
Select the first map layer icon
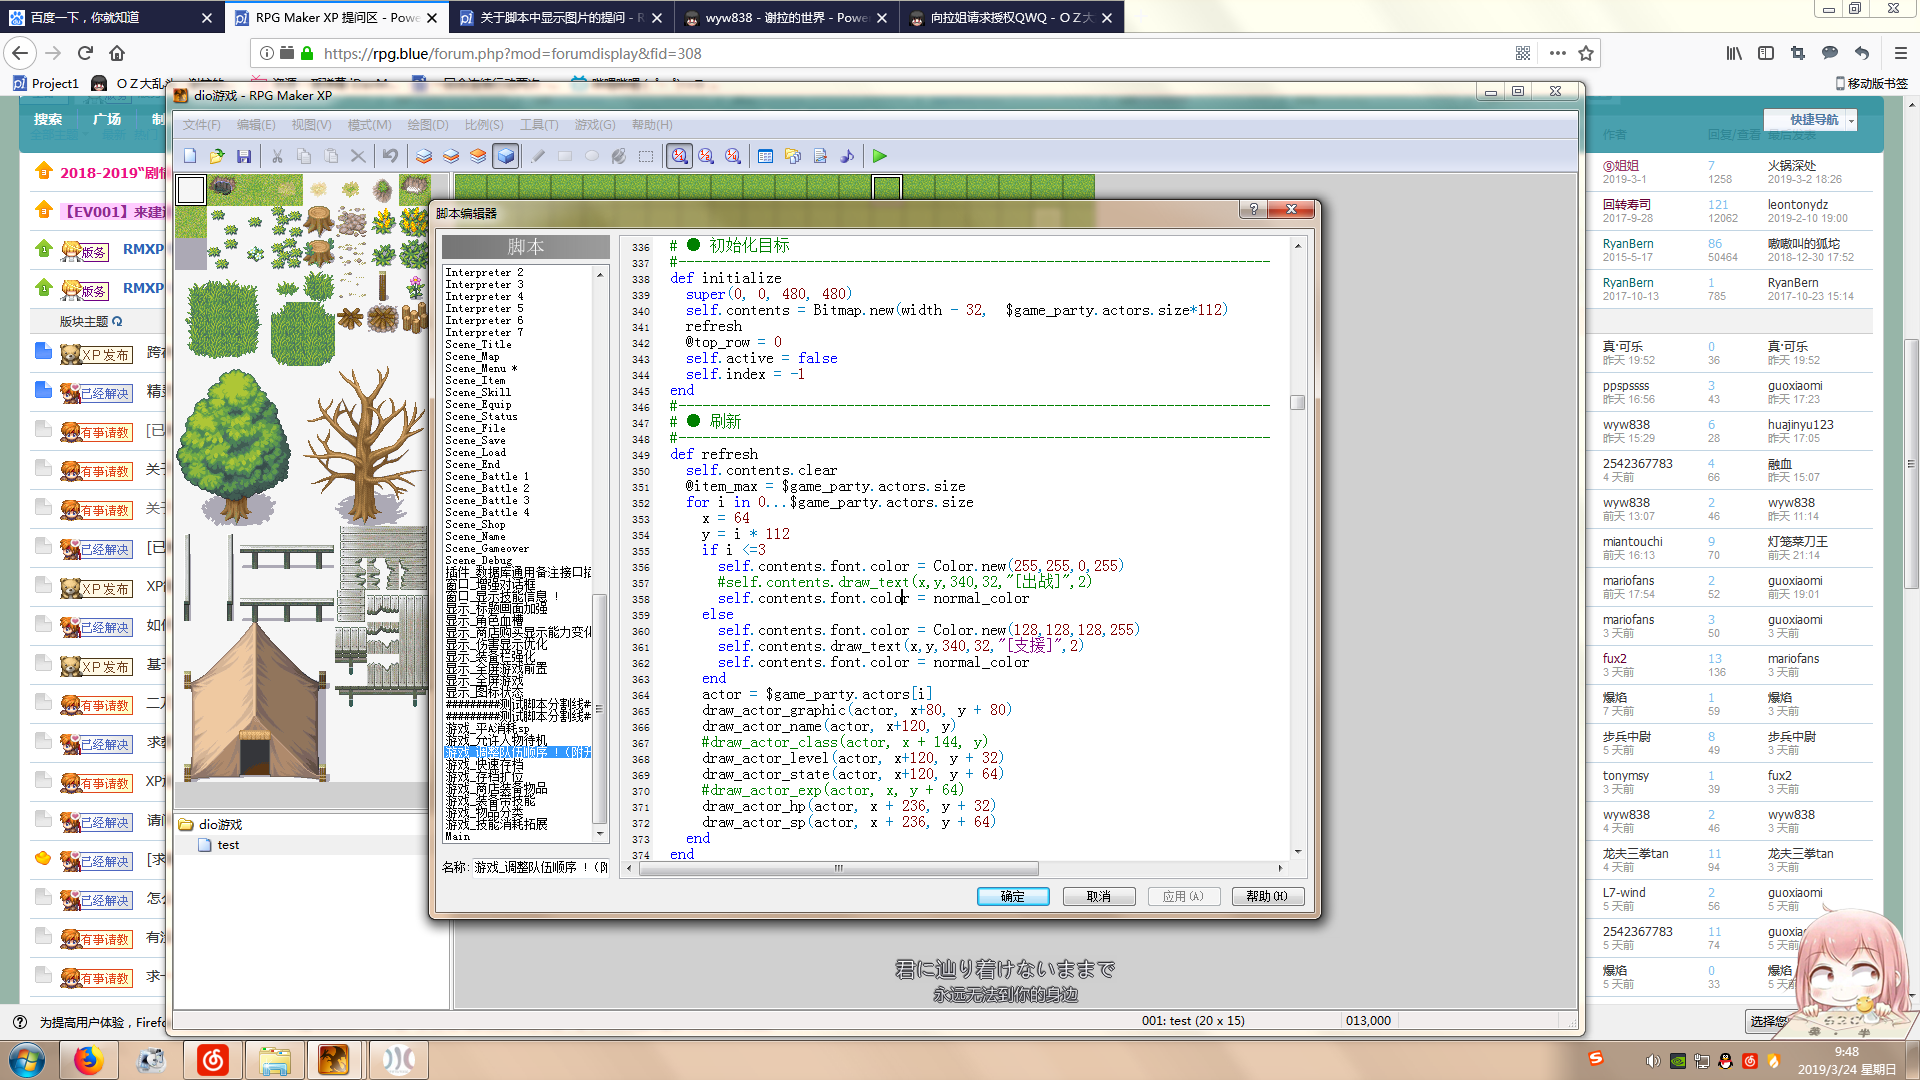(x=424, y=156)
